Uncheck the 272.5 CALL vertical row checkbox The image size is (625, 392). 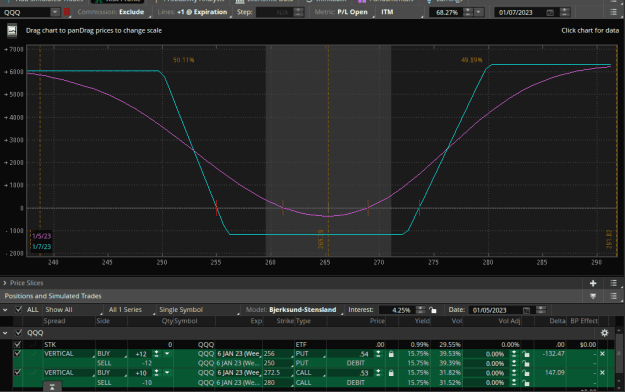pyautogui.click(x=17, y=372)
